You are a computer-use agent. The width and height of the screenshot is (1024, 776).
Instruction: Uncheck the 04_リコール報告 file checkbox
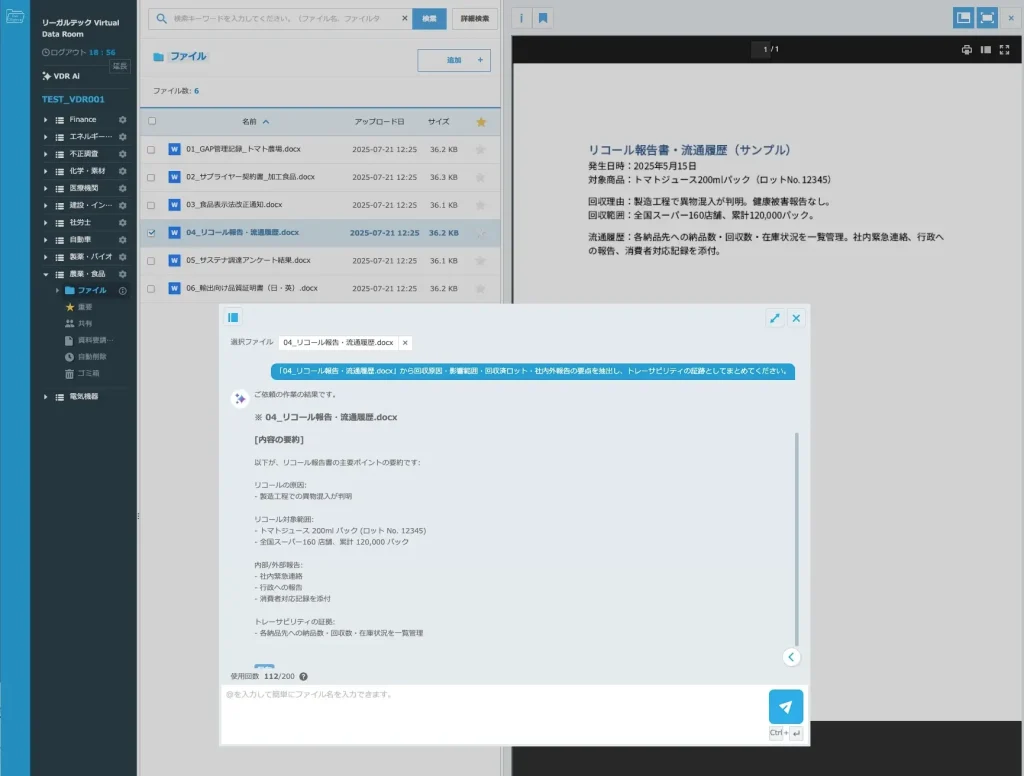(x=152, y=233)
